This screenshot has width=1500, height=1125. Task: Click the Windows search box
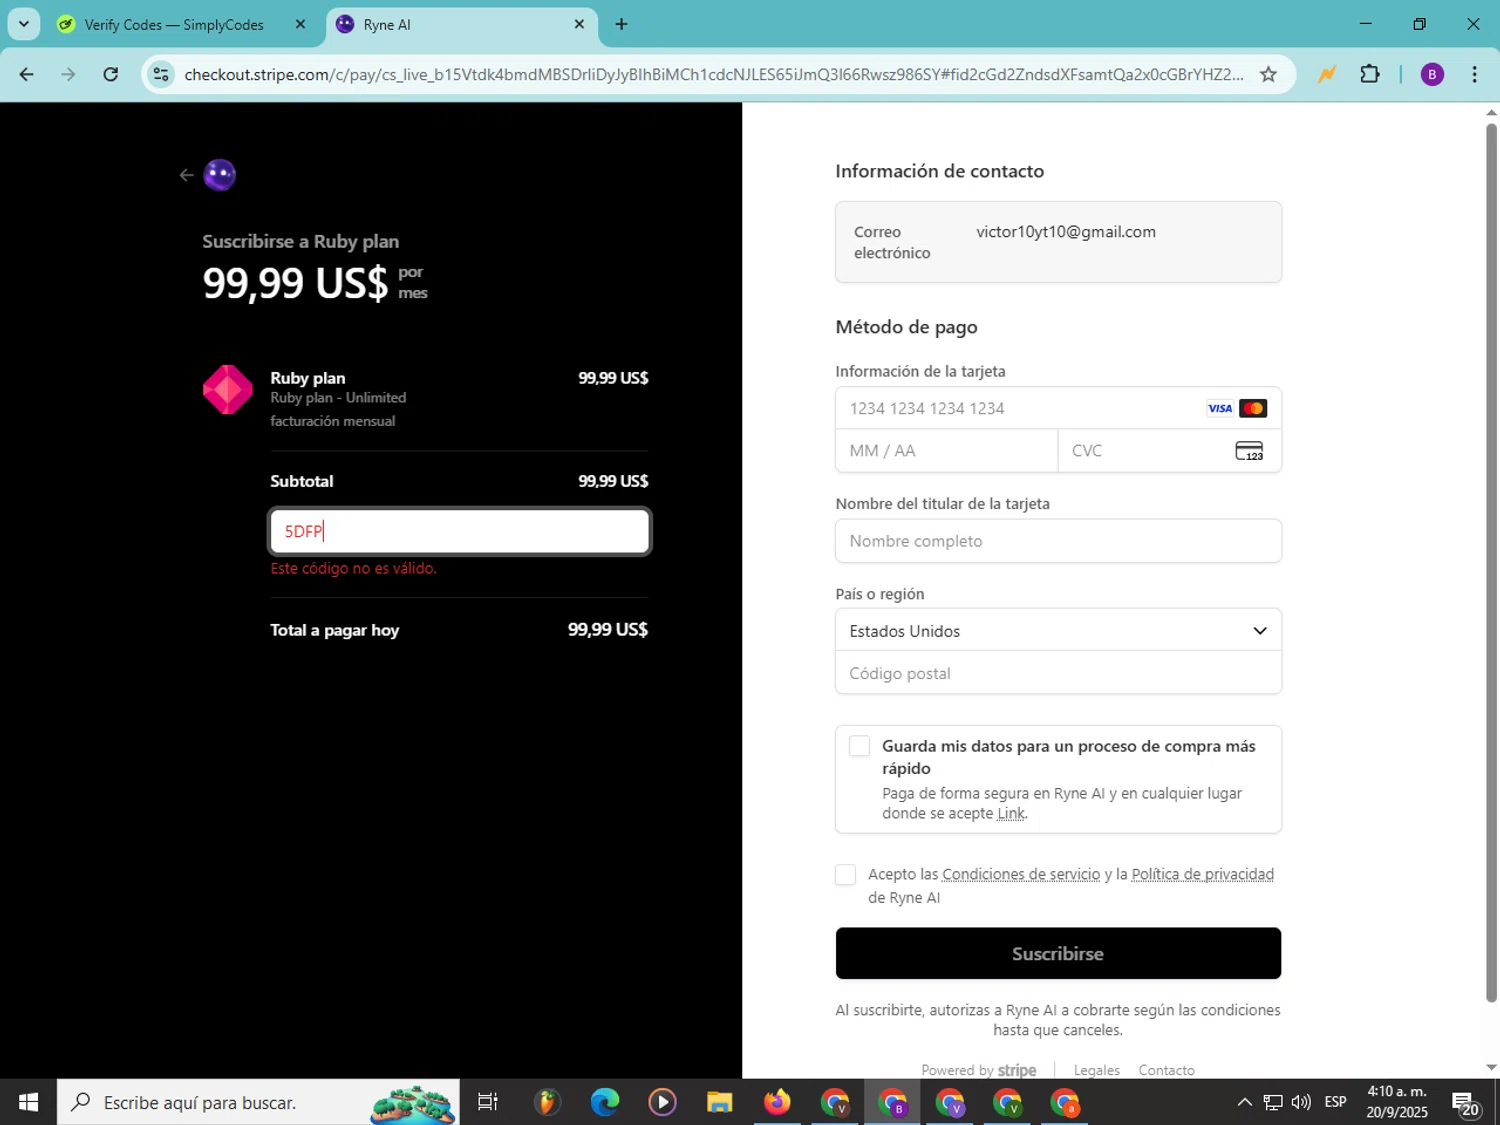pyautogui.click(x=258, y=1102)
